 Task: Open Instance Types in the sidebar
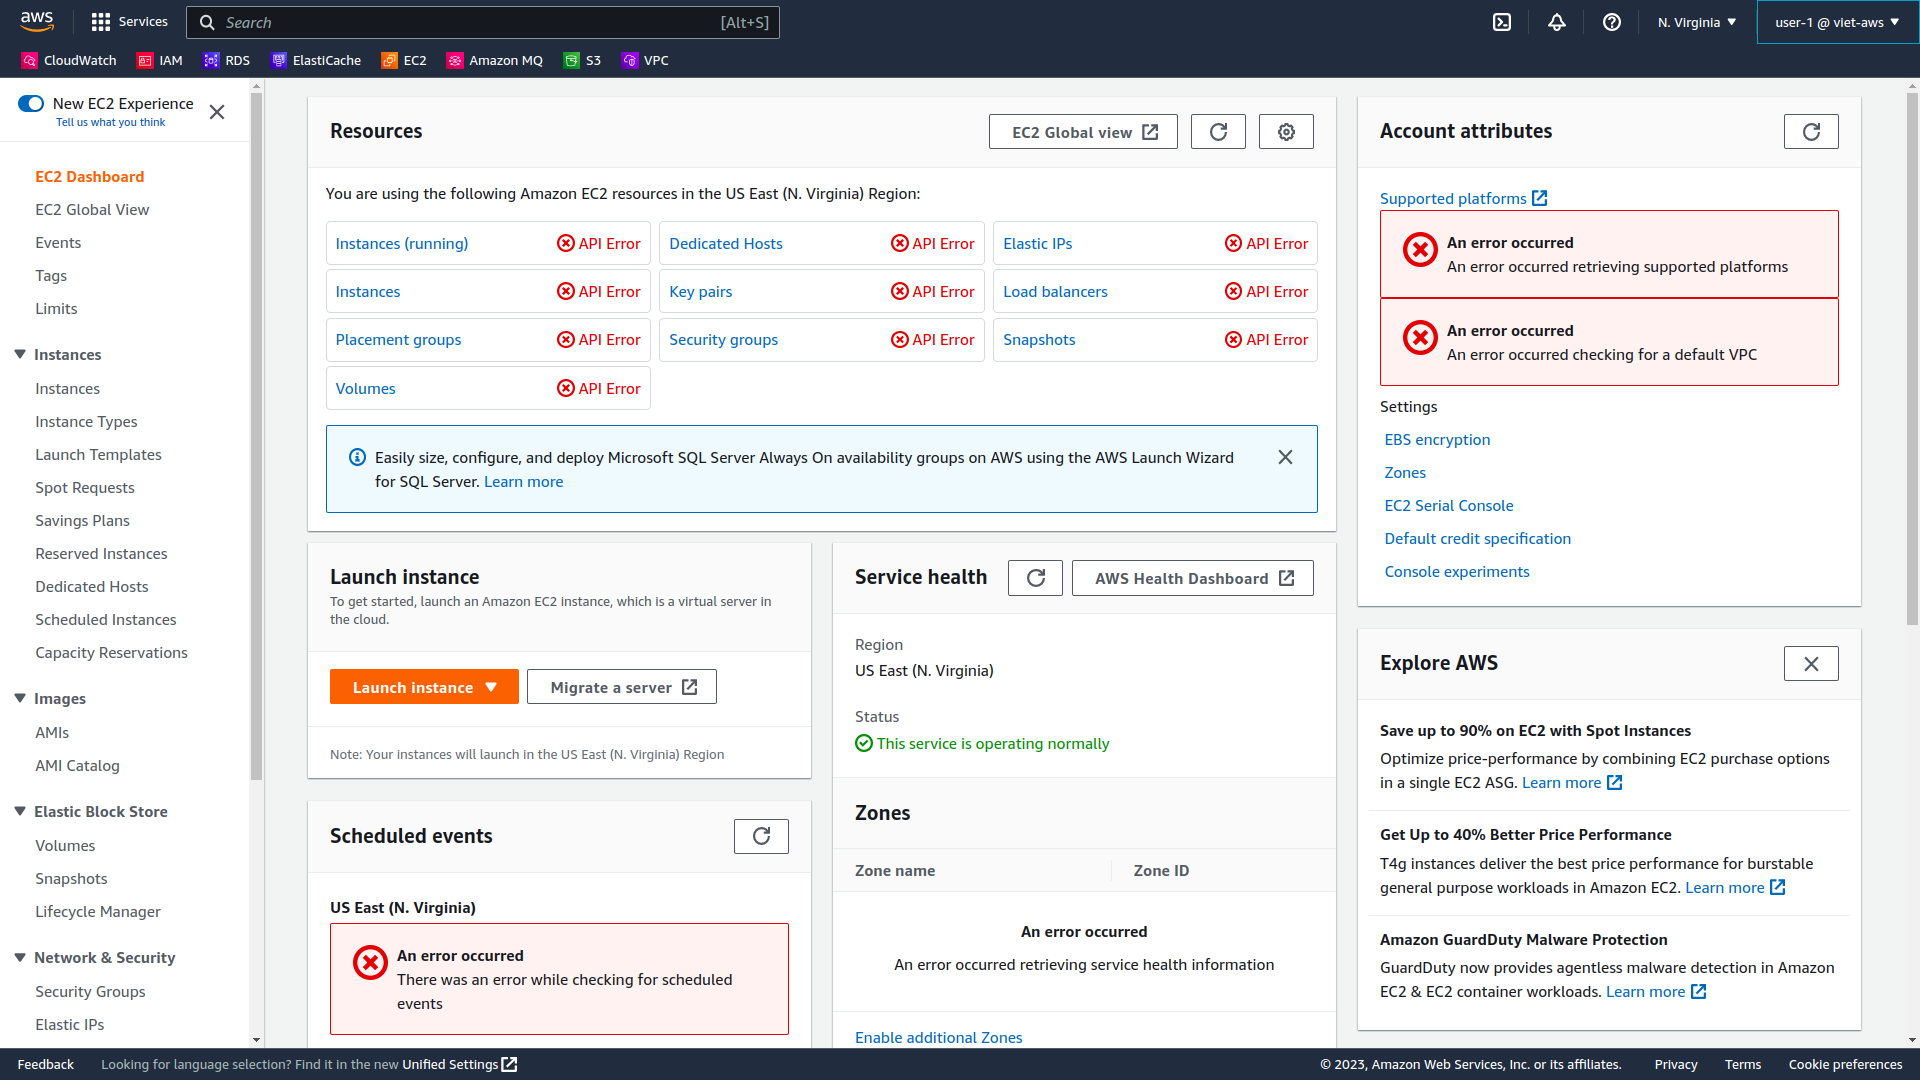(x=86, y=422)
